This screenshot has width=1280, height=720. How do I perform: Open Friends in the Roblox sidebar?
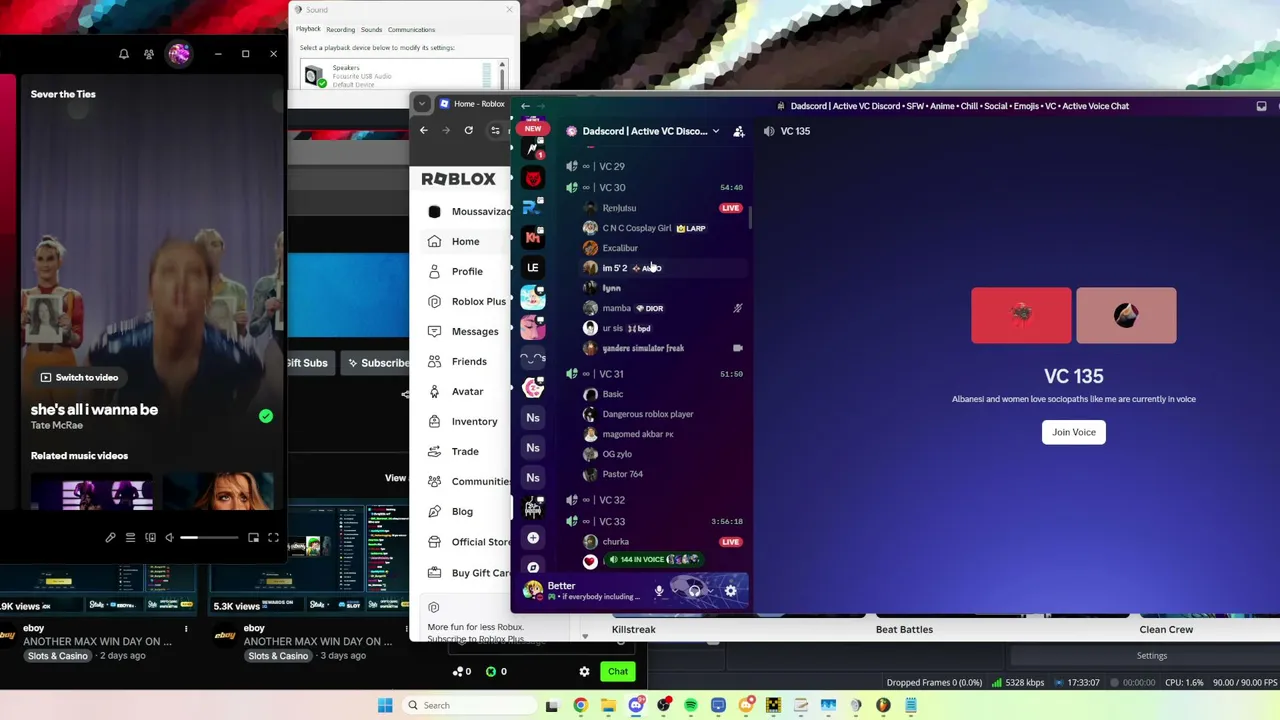[x=467, y=361]
